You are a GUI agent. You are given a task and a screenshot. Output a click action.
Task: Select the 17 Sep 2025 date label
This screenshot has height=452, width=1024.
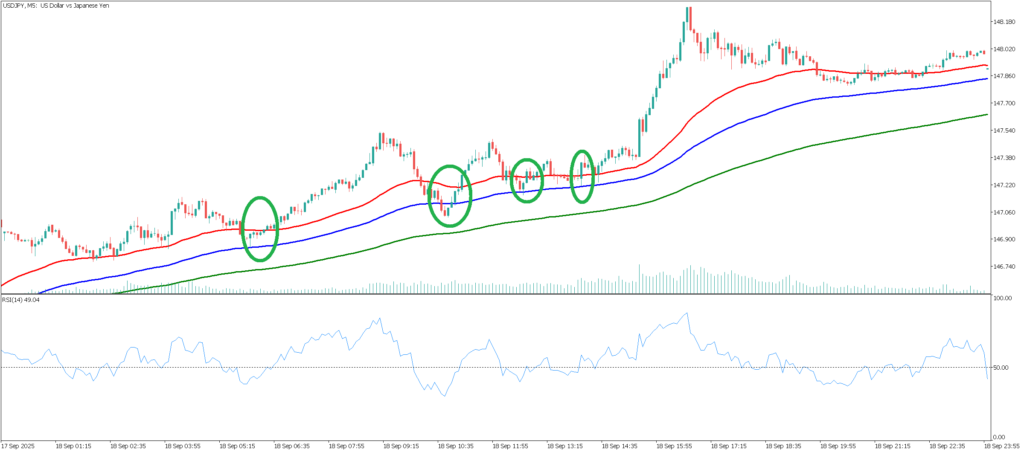[20, 445]
